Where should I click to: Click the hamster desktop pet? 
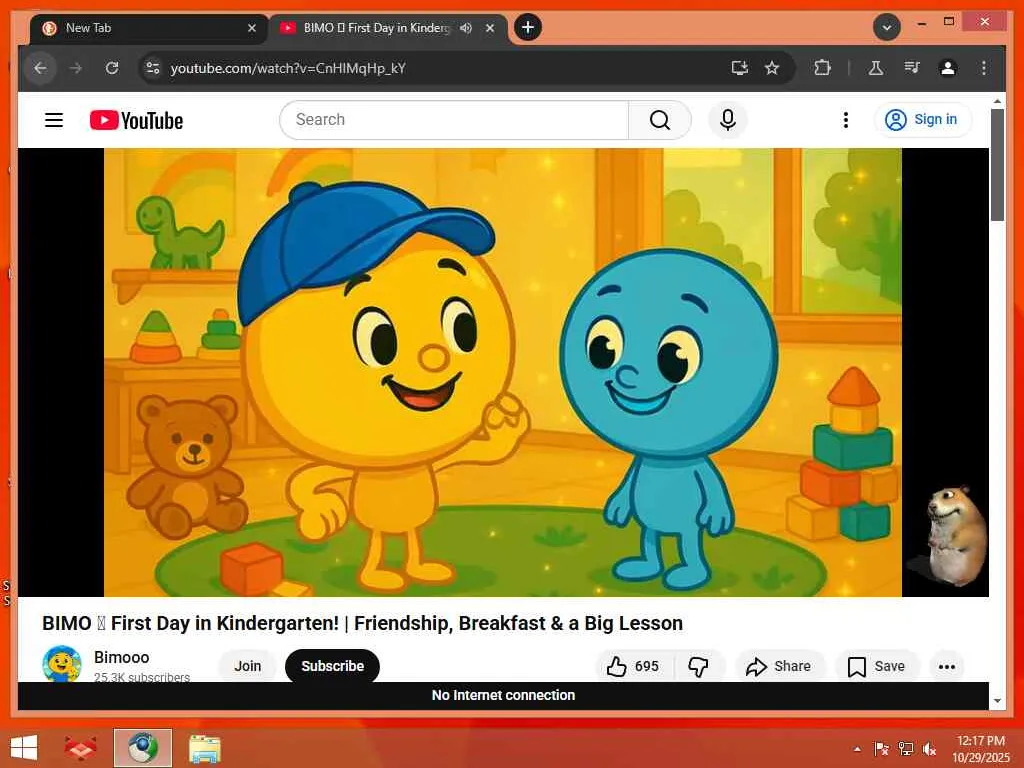click(955, 536)
